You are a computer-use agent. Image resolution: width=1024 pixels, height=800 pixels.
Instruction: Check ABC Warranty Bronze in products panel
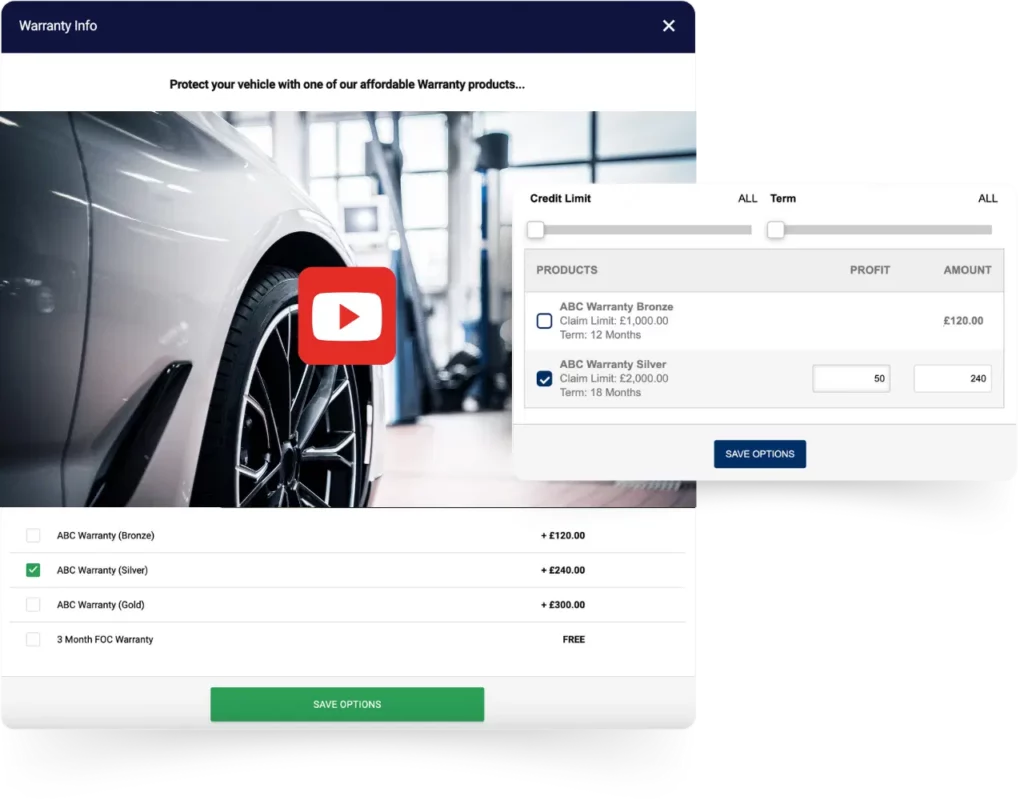[544, 321]
